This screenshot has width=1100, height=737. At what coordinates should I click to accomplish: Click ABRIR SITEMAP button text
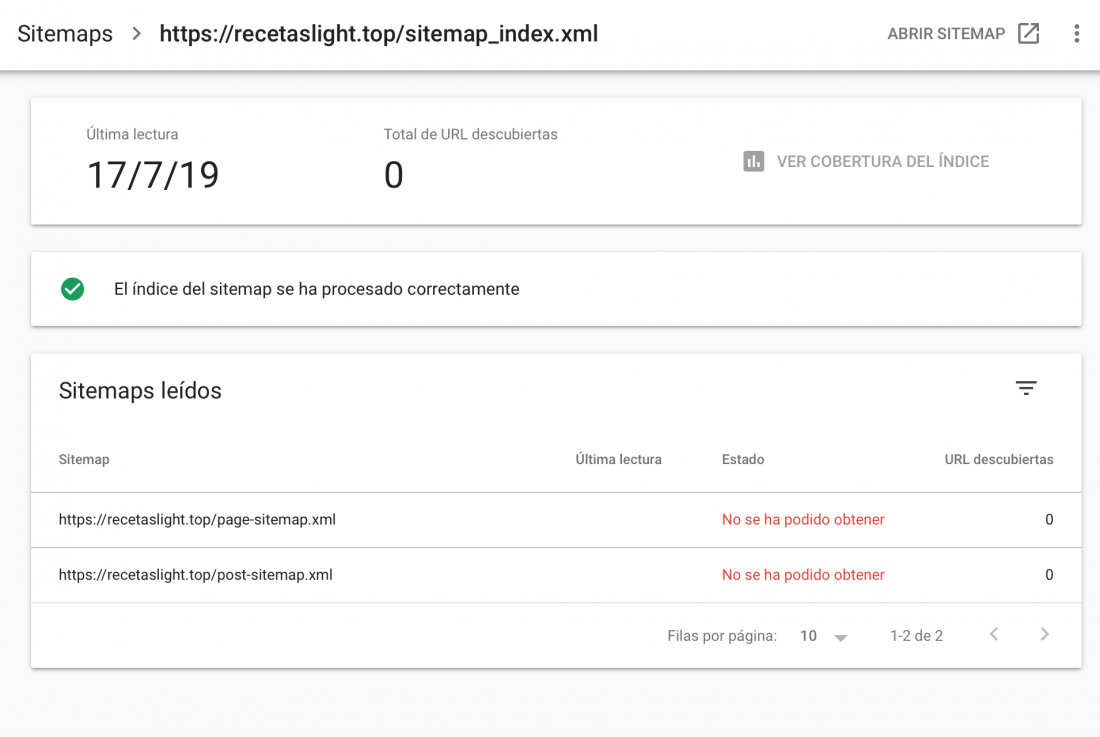point(946,34)
